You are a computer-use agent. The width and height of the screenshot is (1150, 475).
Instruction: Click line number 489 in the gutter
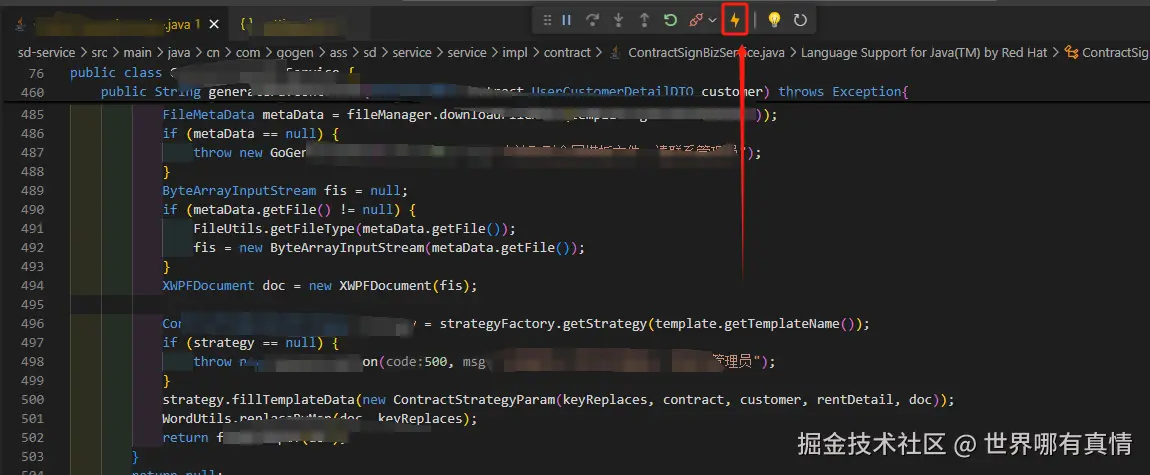[x=33, y=191]
